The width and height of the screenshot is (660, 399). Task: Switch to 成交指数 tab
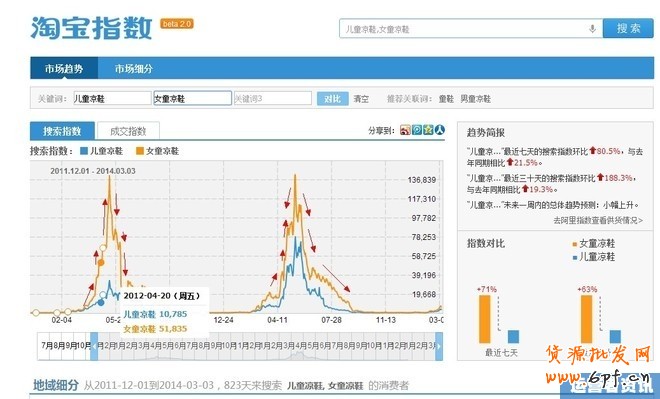pos(128,131)
